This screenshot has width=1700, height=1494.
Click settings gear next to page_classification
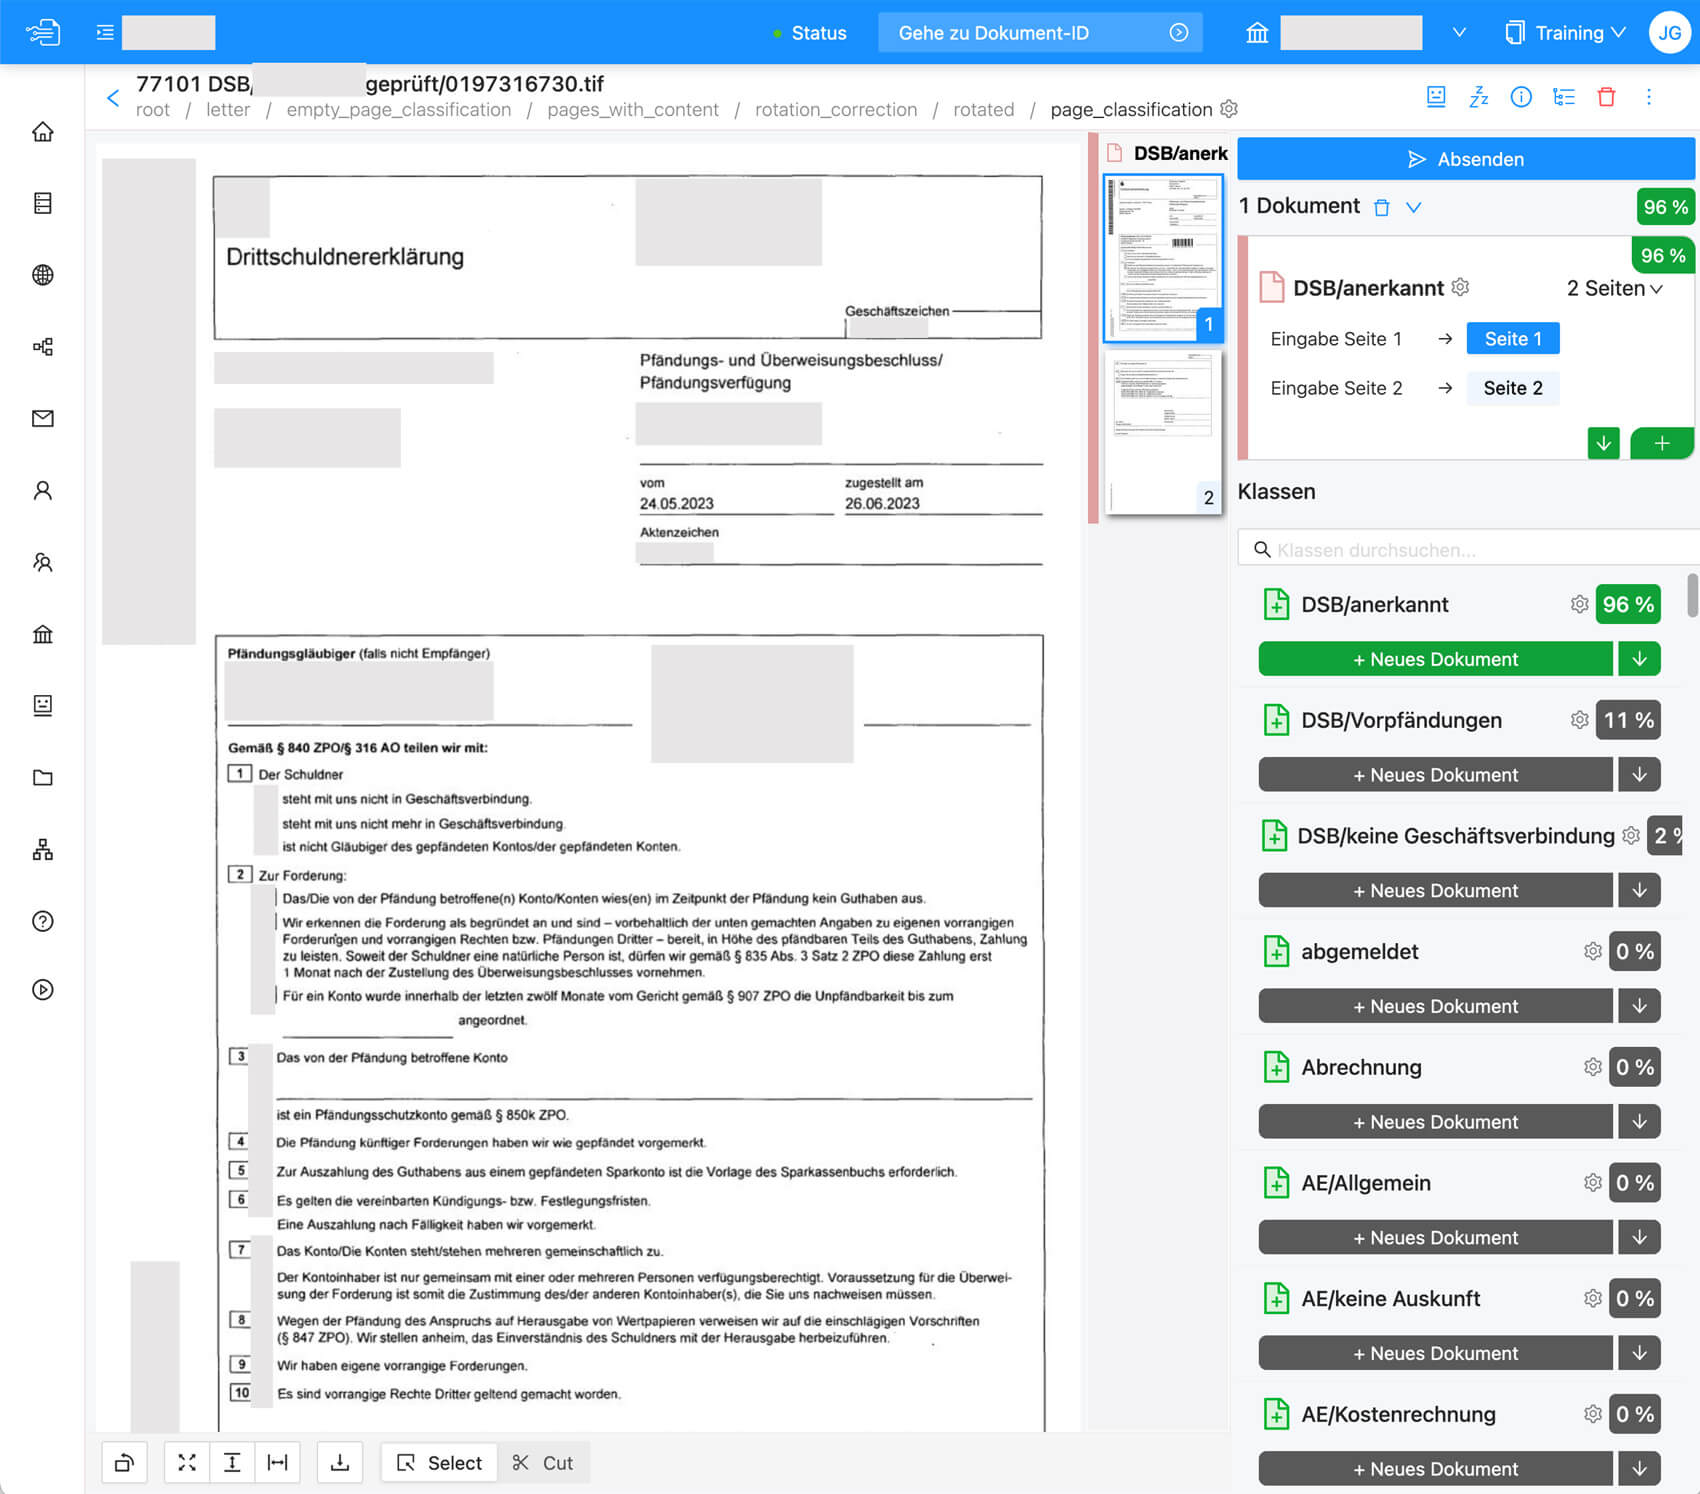coord(1229,109)
